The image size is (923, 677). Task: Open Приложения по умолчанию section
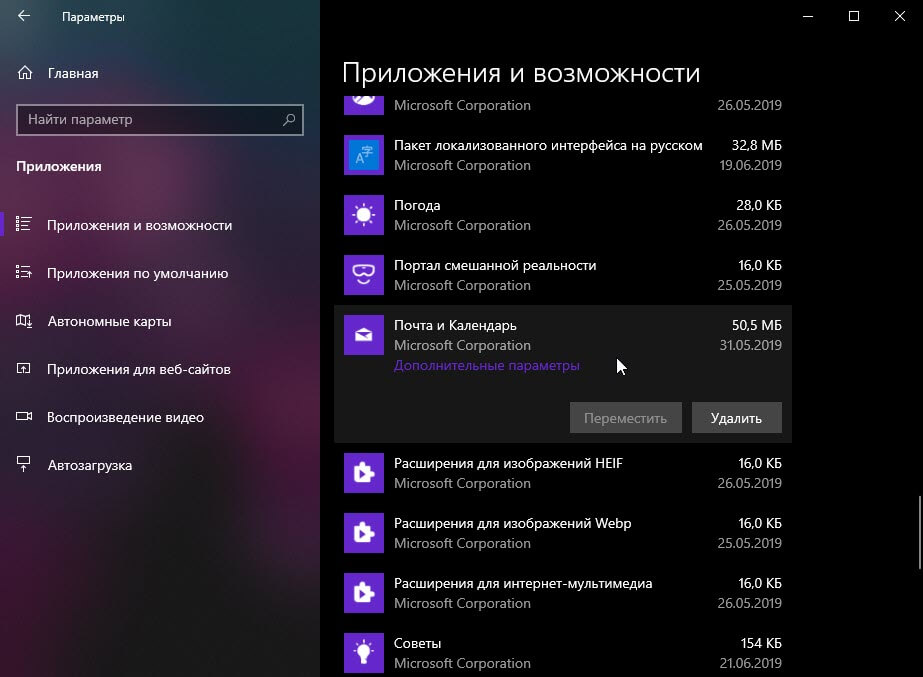point(137,273)
